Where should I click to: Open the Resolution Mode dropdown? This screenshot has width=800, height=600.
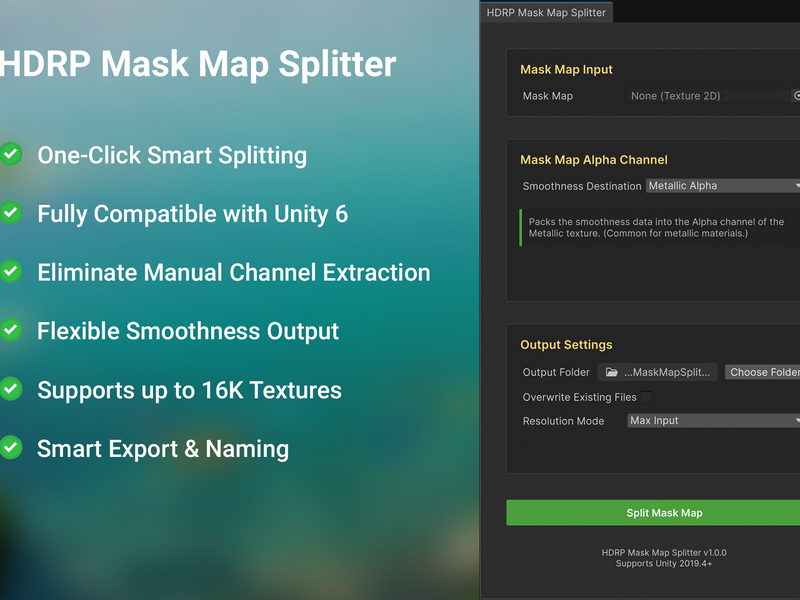[713, 420]
